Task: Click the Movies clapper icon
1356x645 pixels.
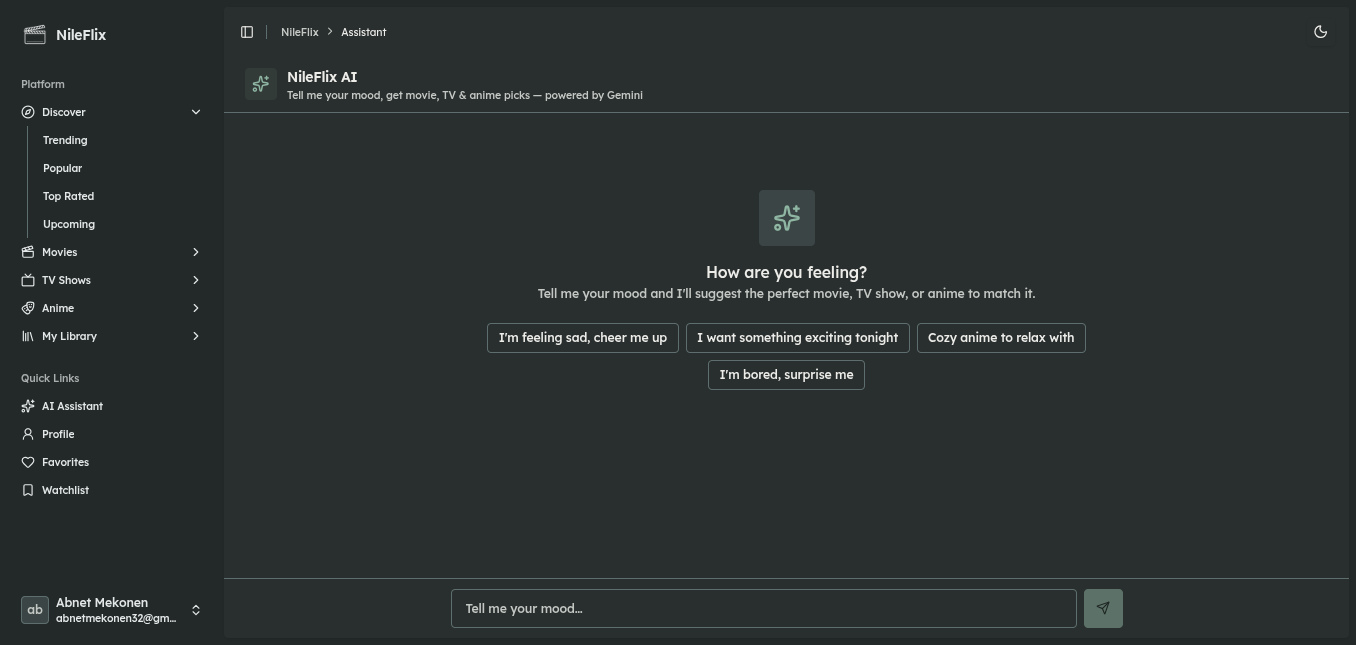Action: pyautogui.click(x=28, y=252)
